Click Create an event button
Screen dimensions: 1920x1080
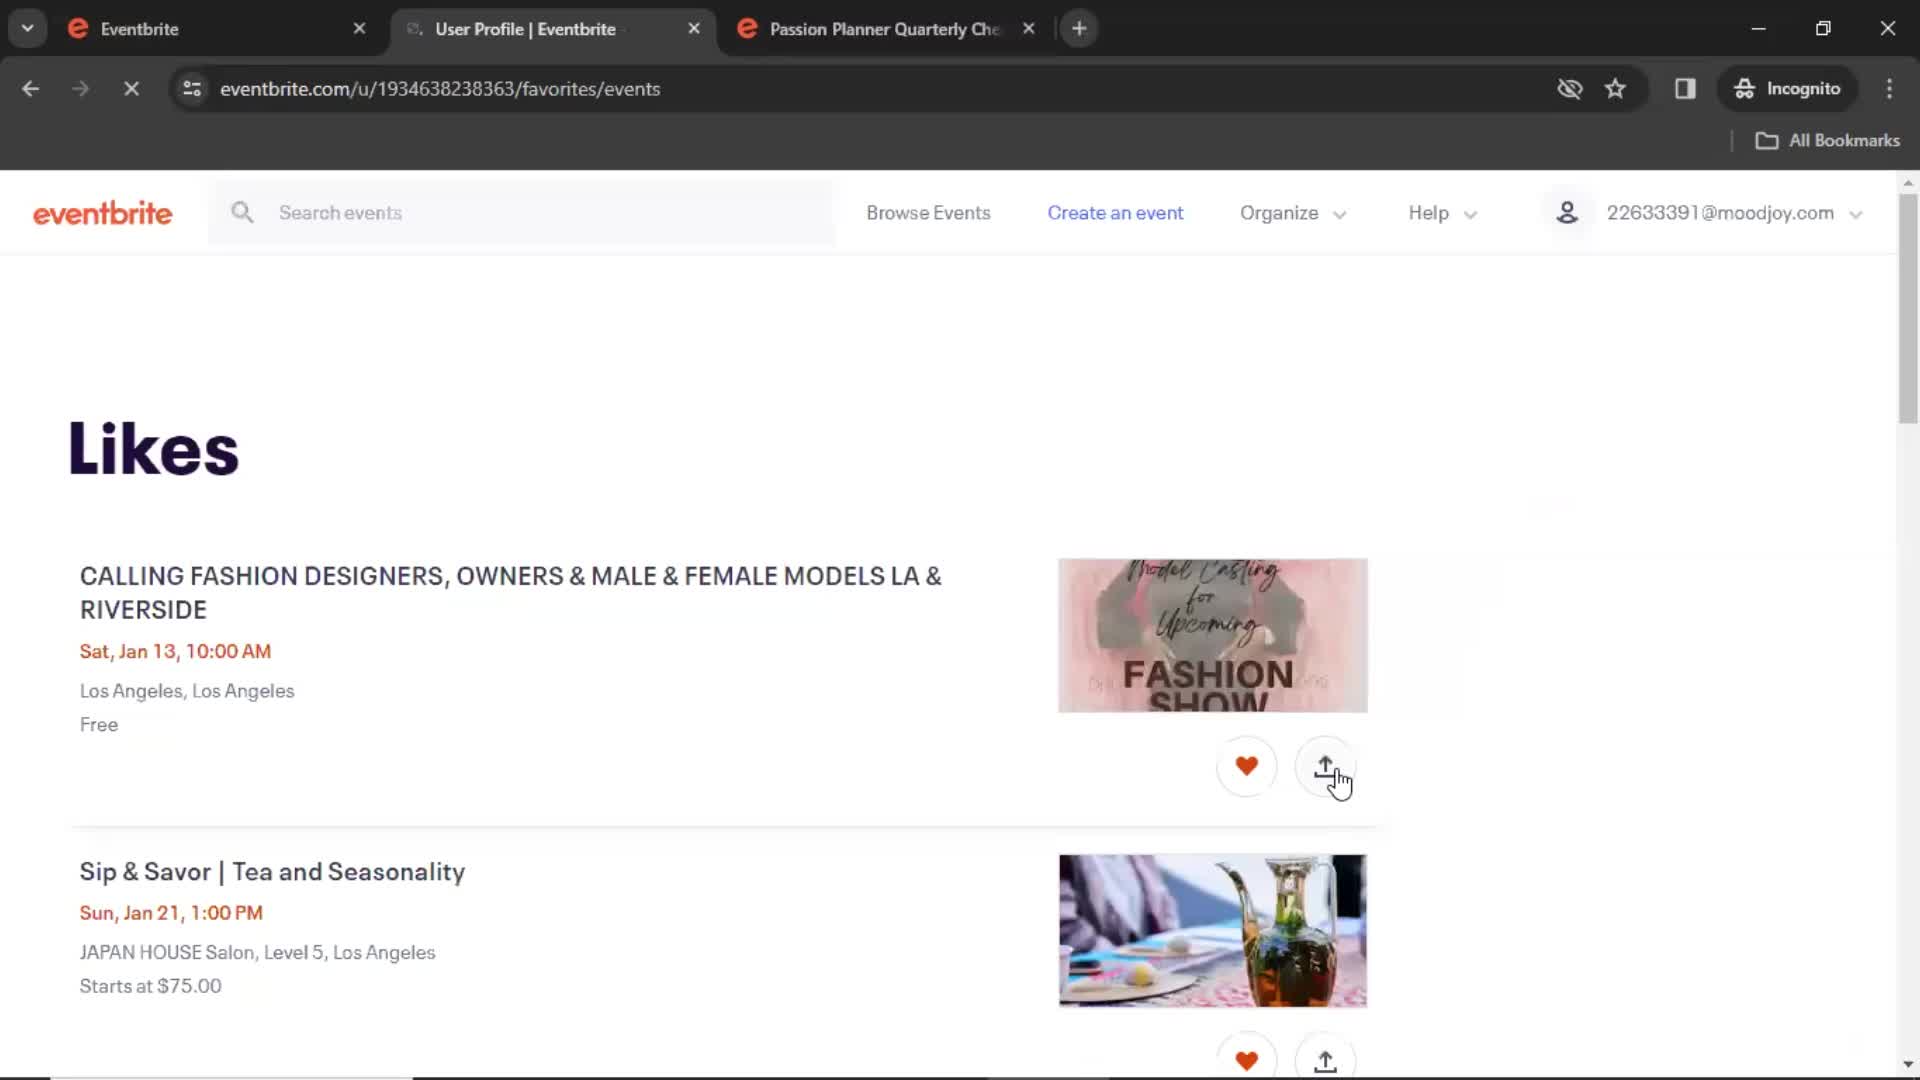point(1114,212)
